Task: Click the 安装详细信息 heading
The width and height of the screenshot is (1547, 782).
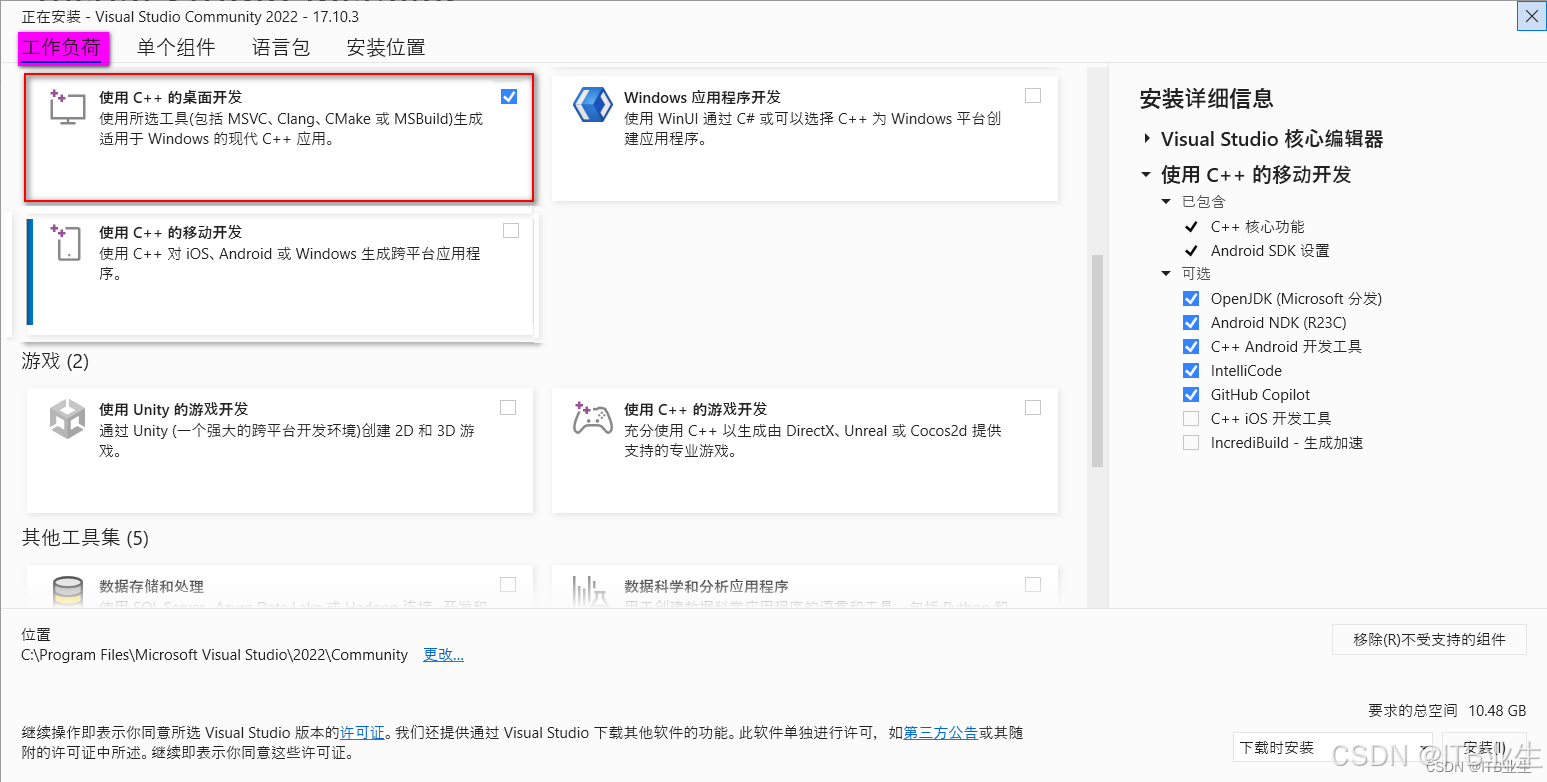Action: coord(1206,99)
